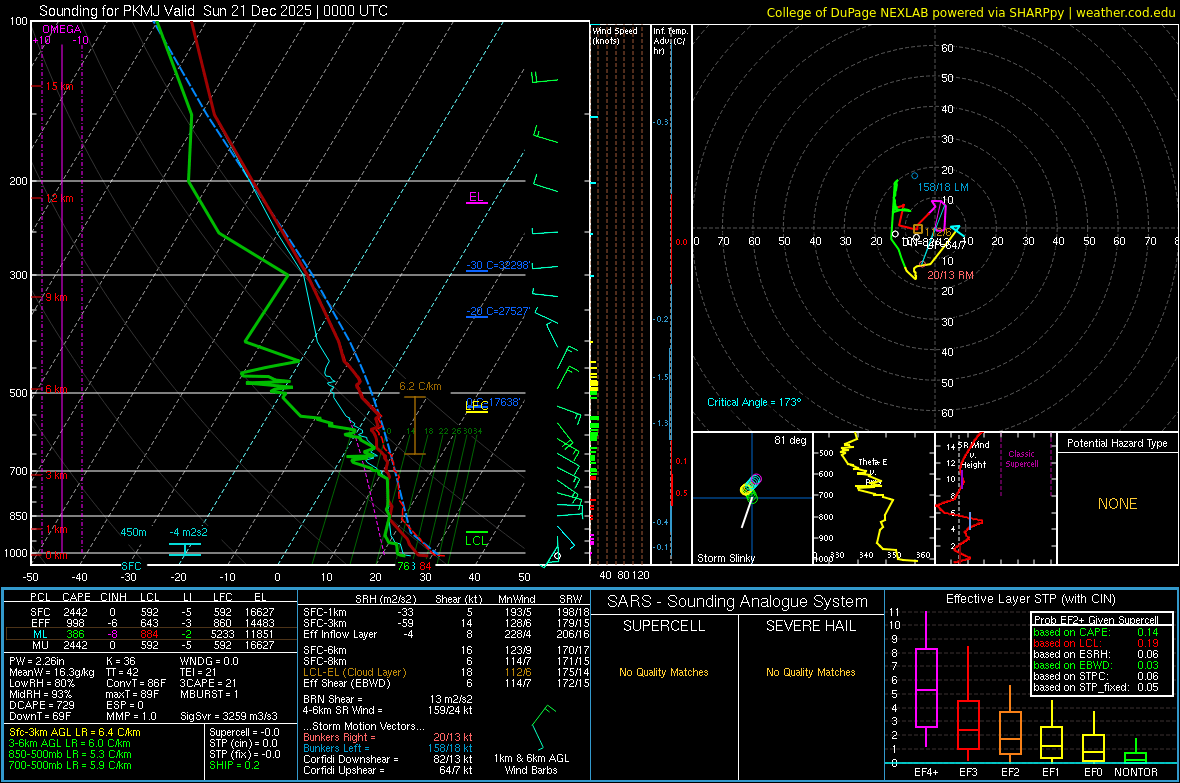Click the 'Critical Angle = 173°' text
Image resolution: width=1180 pixels, height=783 pixels.
tap(753, 402)
